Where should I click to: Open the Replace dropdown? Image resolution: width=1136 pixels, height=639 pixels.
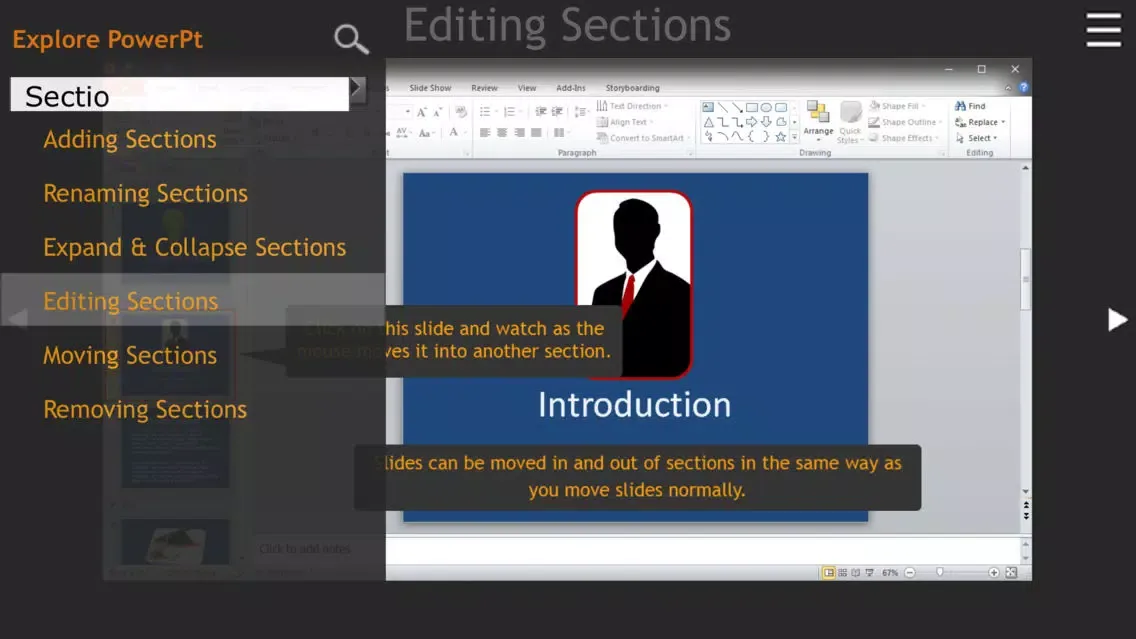pyautogui.click(x=980, y=122)
